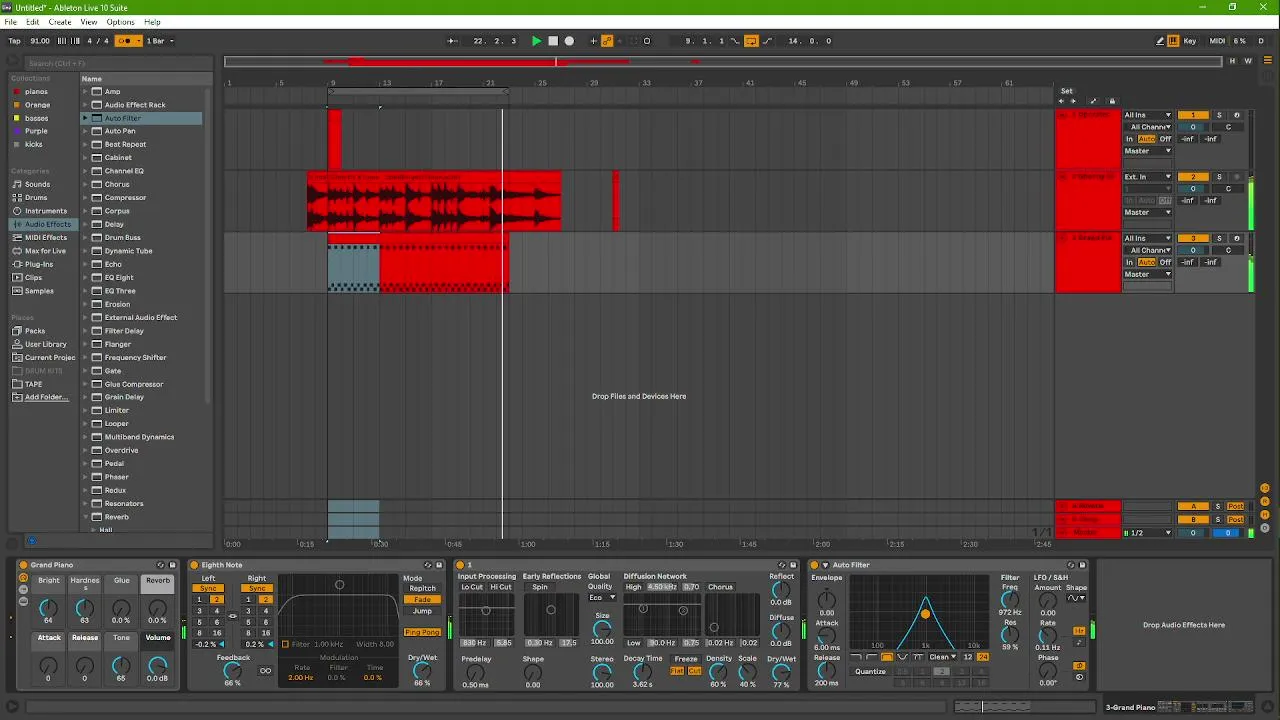Select the Max for Live category
The width and height of the screenshot is (1280, 720).
(x=46, y=251)
